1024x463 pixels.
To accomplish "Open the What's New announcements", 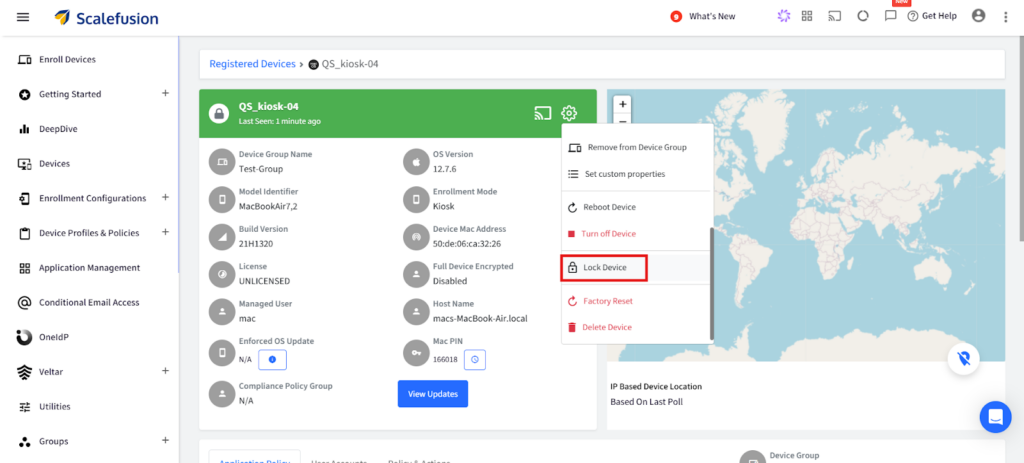I will (703, 16).
